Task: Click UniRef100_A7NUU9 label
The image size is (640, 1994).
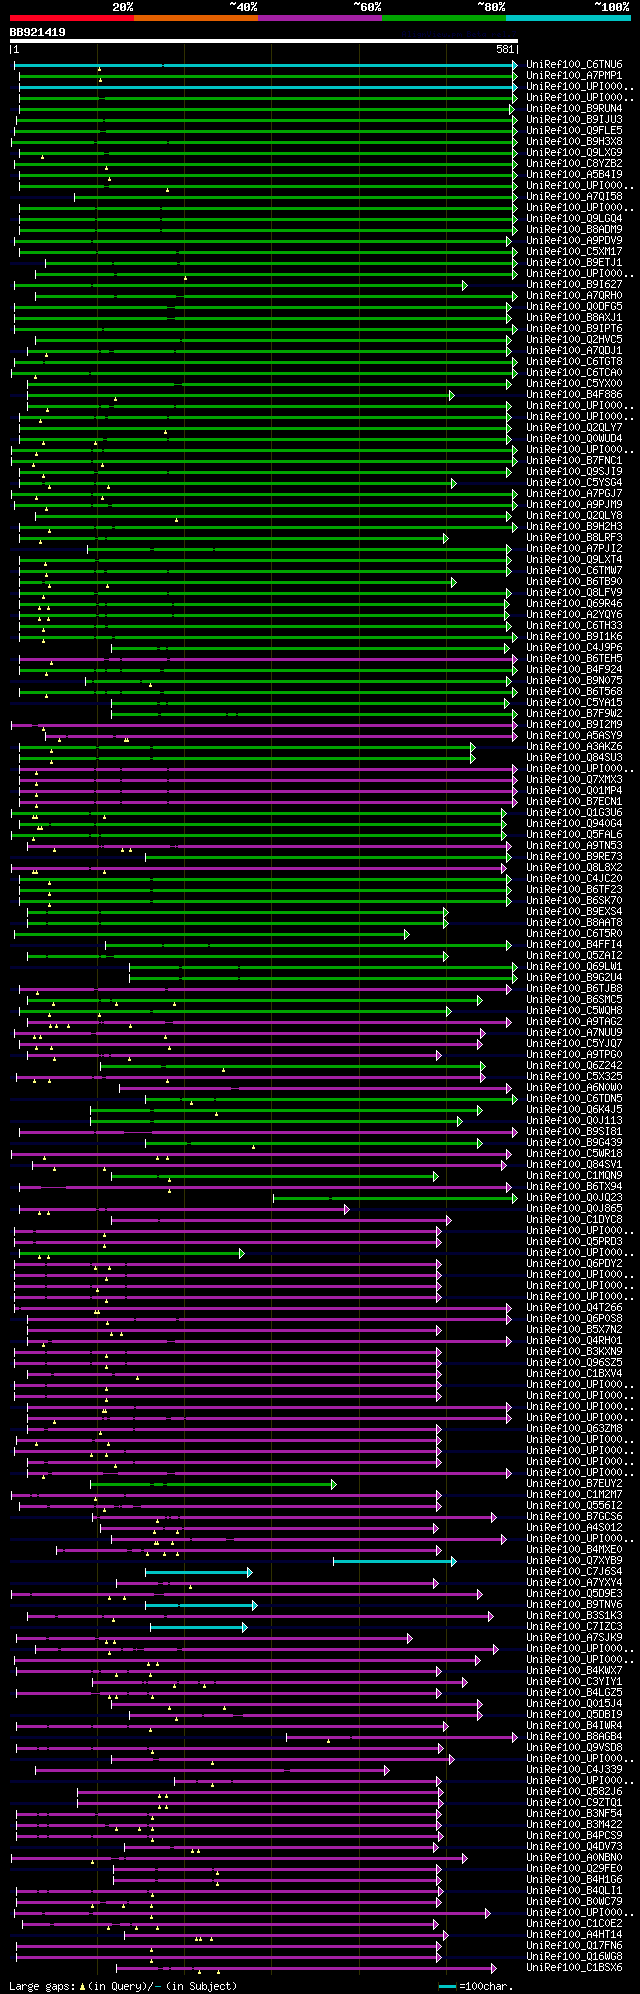Action: [574, 1033]
